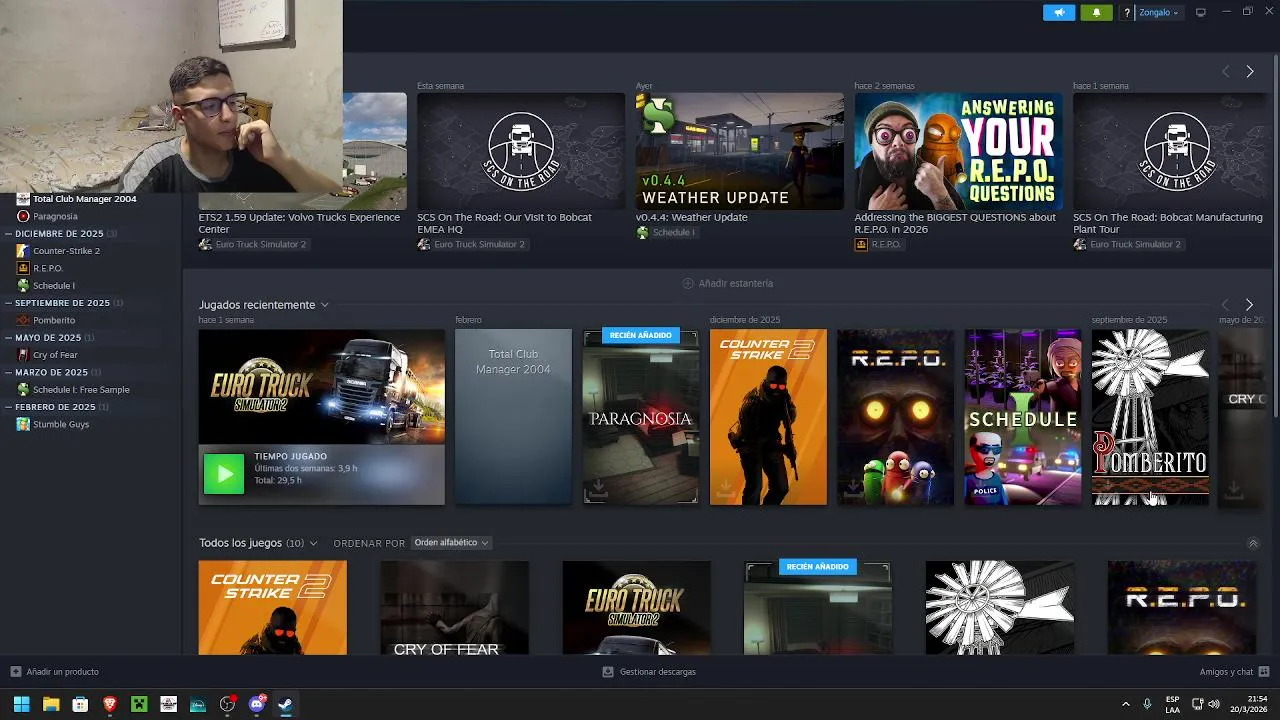
Task: Open Pomberito card in recent shelf
Action: point(1150,417)
